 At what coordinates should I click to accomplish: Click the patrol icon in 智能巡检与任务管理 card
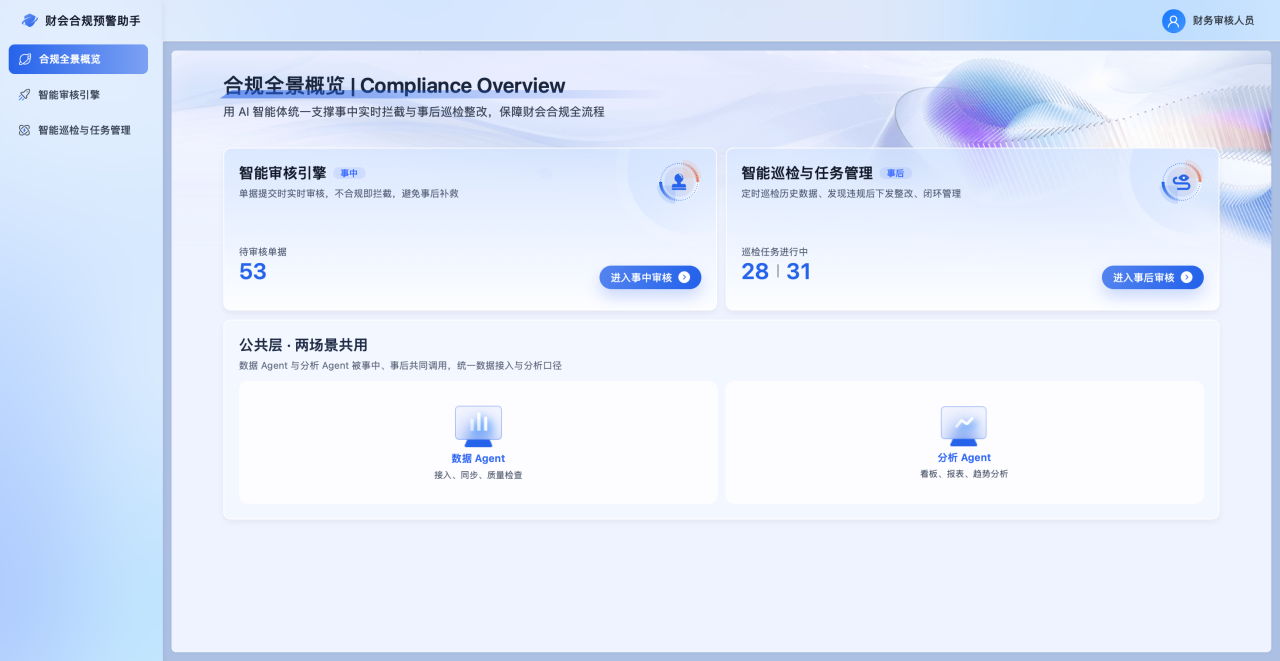[x=1181, y=182]
